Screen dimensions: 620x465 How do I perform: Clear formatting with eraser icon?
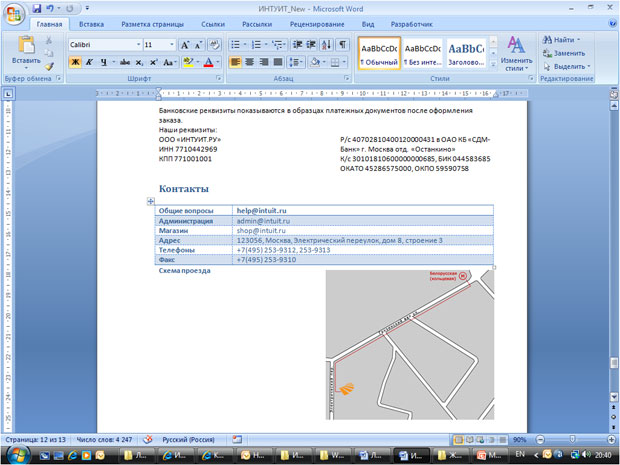(x=215, y=45)
